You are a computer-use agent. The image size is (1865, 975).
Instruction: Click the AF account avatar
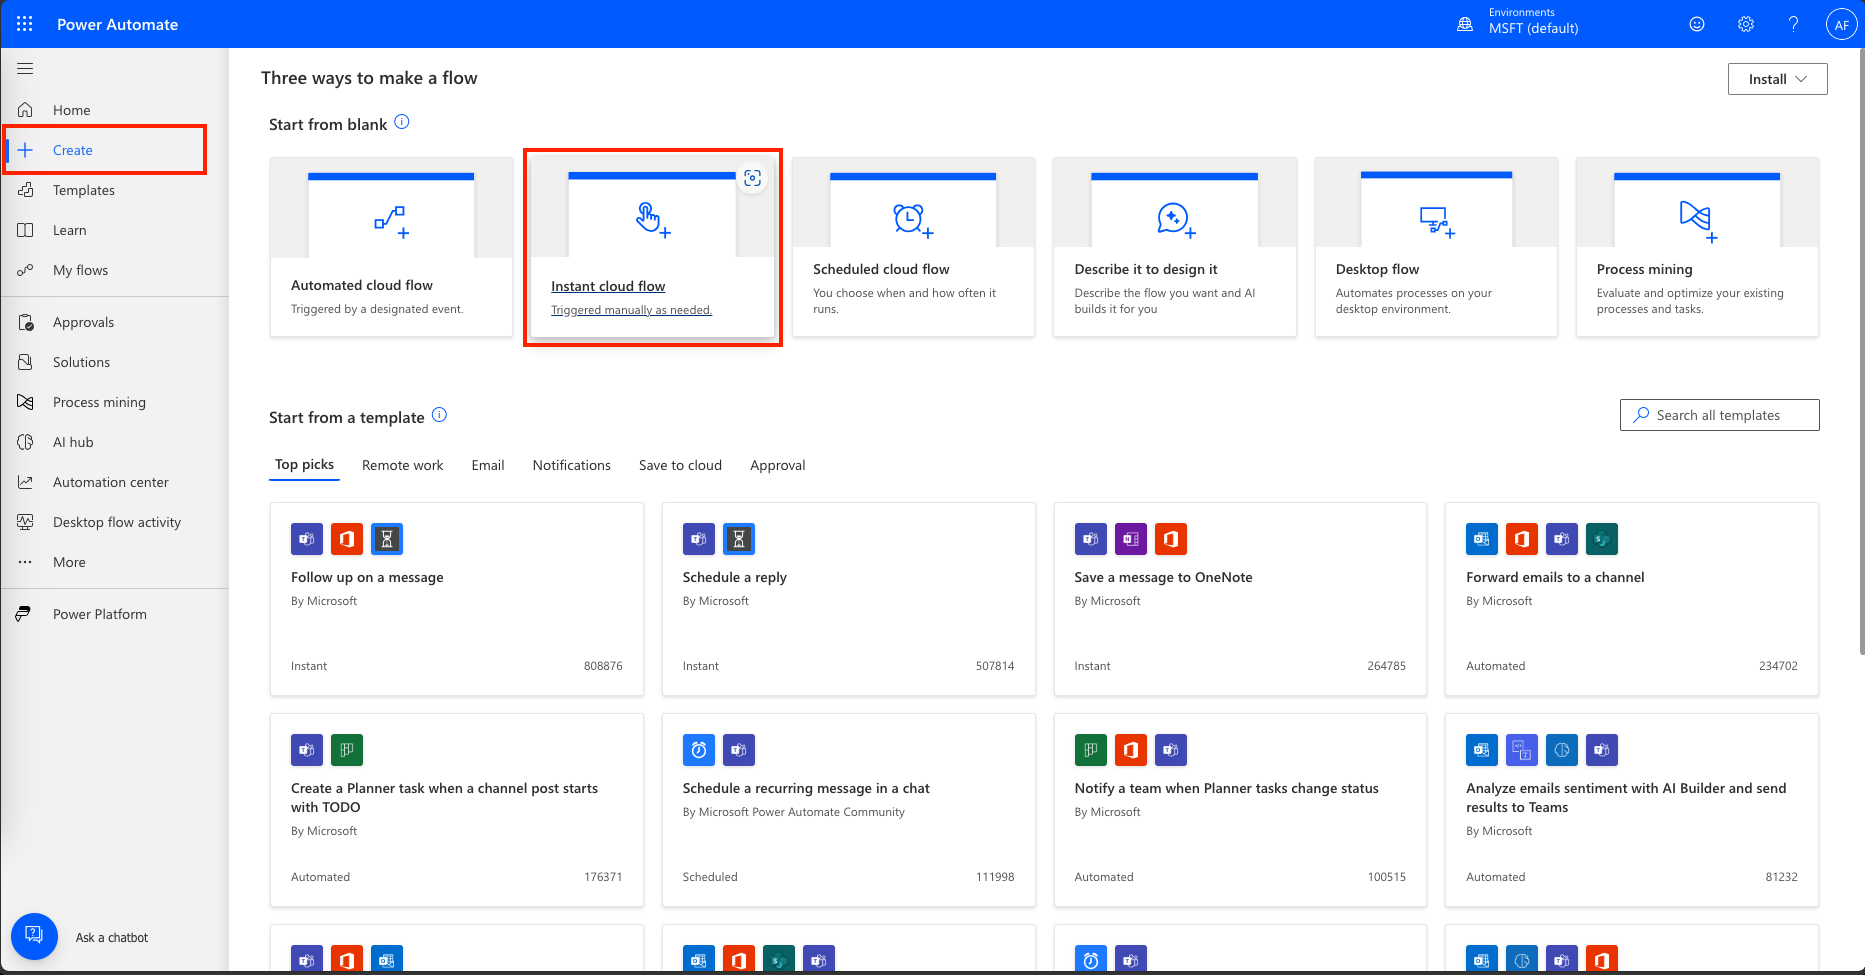click(x=1841, y=25)
